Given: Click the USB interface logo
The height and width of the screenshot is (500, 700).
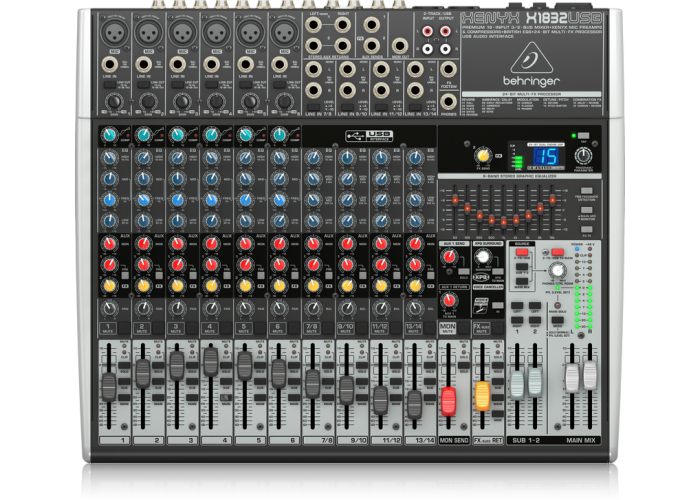Looking at the screenshot, I should (369, 136).
